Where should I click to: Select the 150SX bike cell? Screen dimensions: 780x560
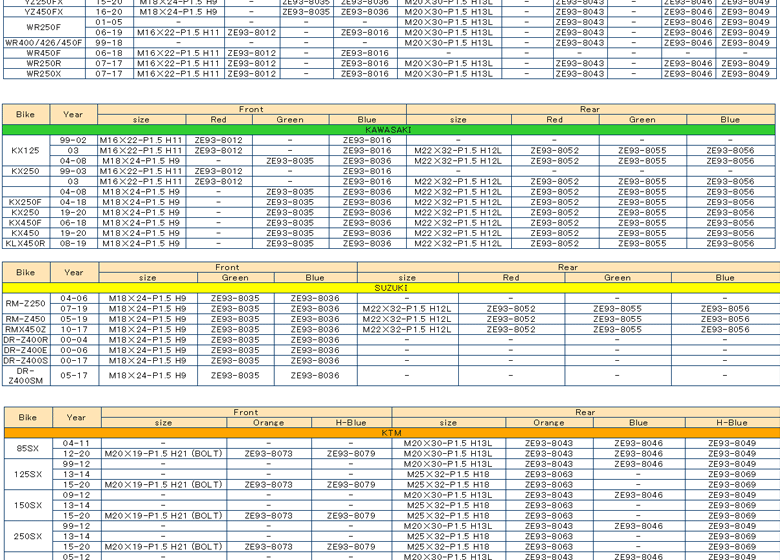tap(28, 505)
